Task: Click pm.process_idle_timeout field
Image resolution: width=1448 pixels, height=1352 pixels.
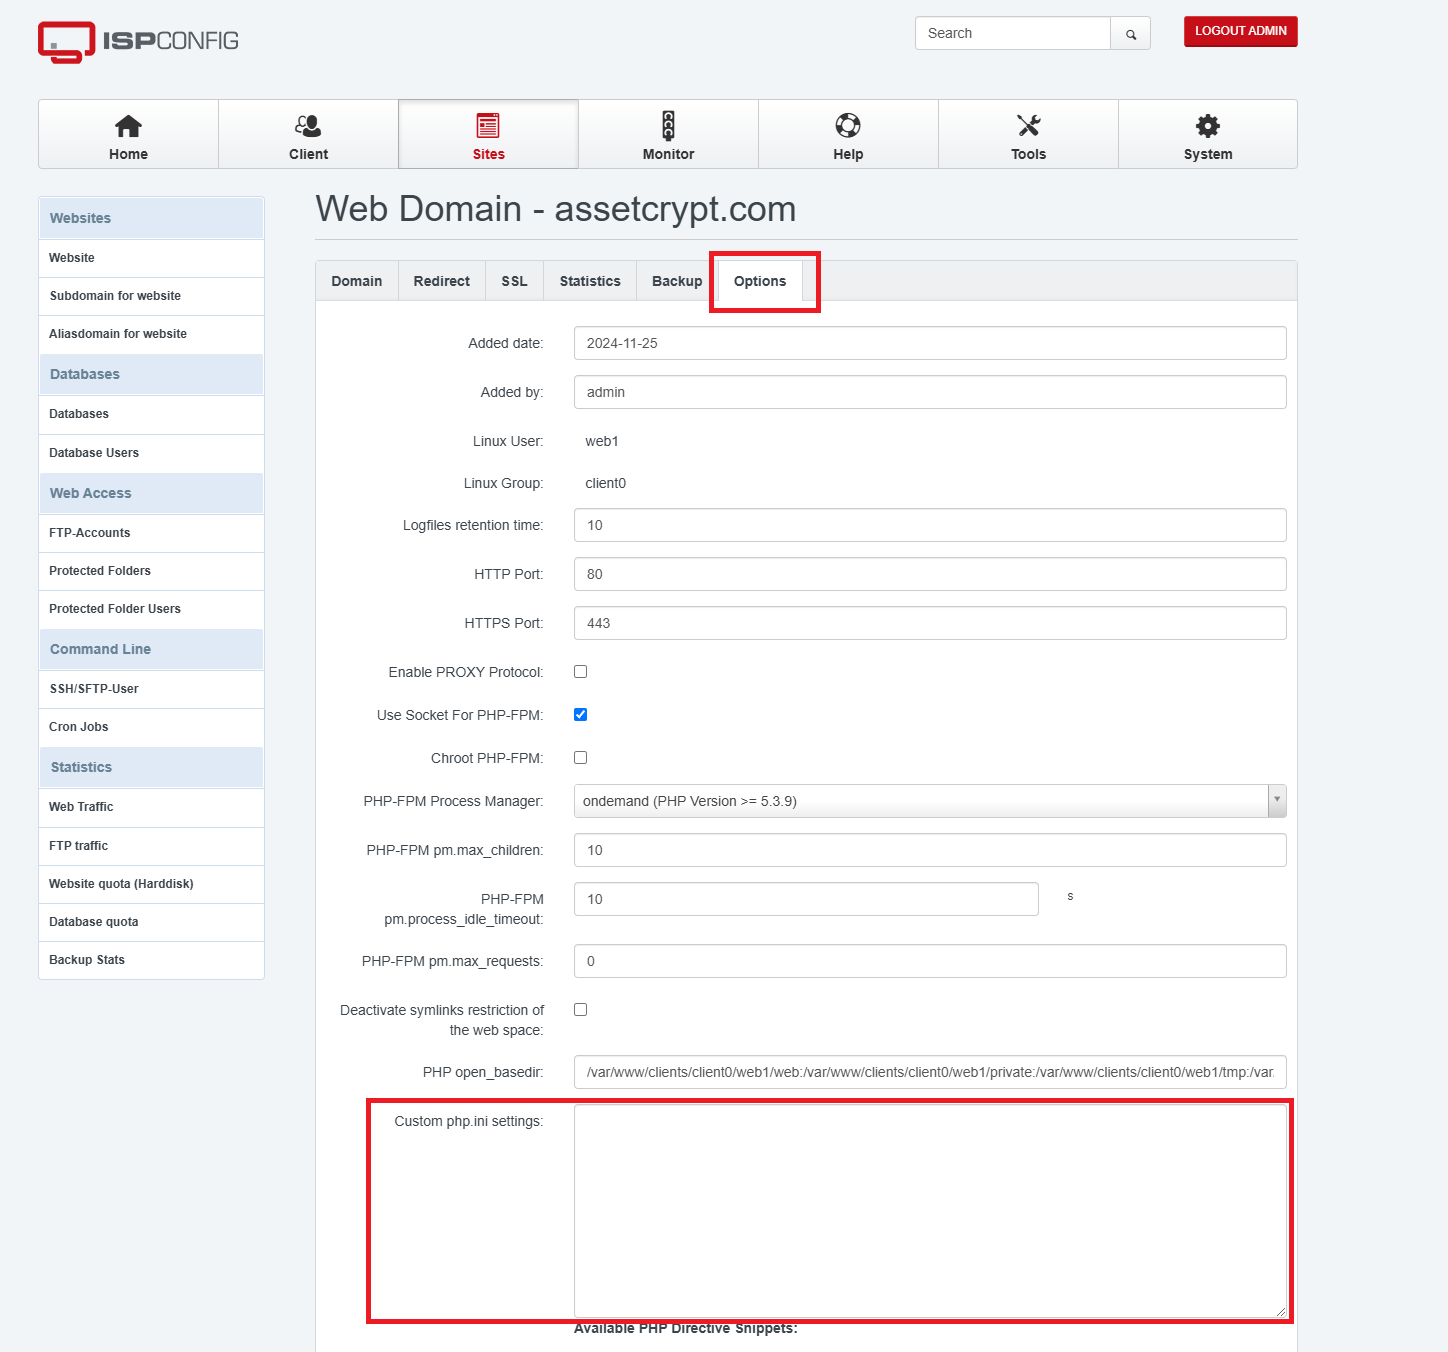Action: [806, 899]
